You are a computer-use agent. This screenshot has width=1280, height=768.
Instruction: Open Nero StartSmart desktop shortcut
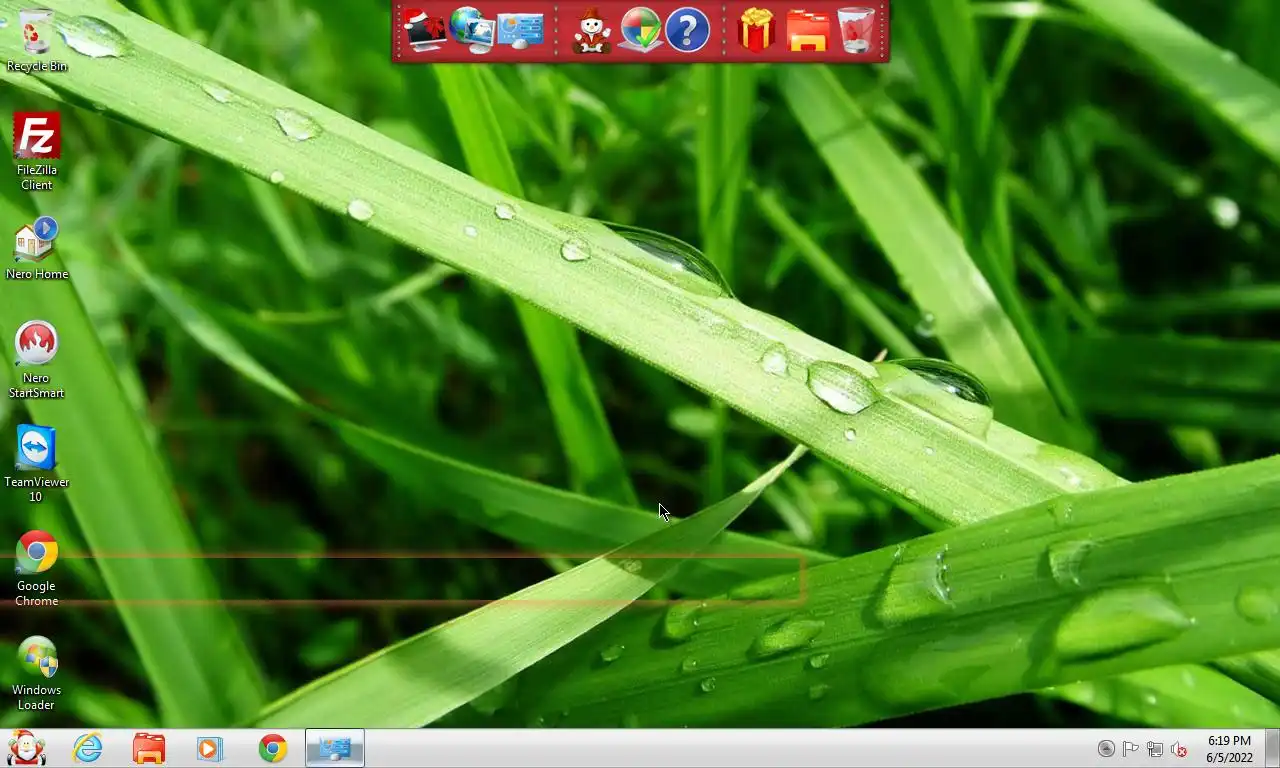point(37,359)
